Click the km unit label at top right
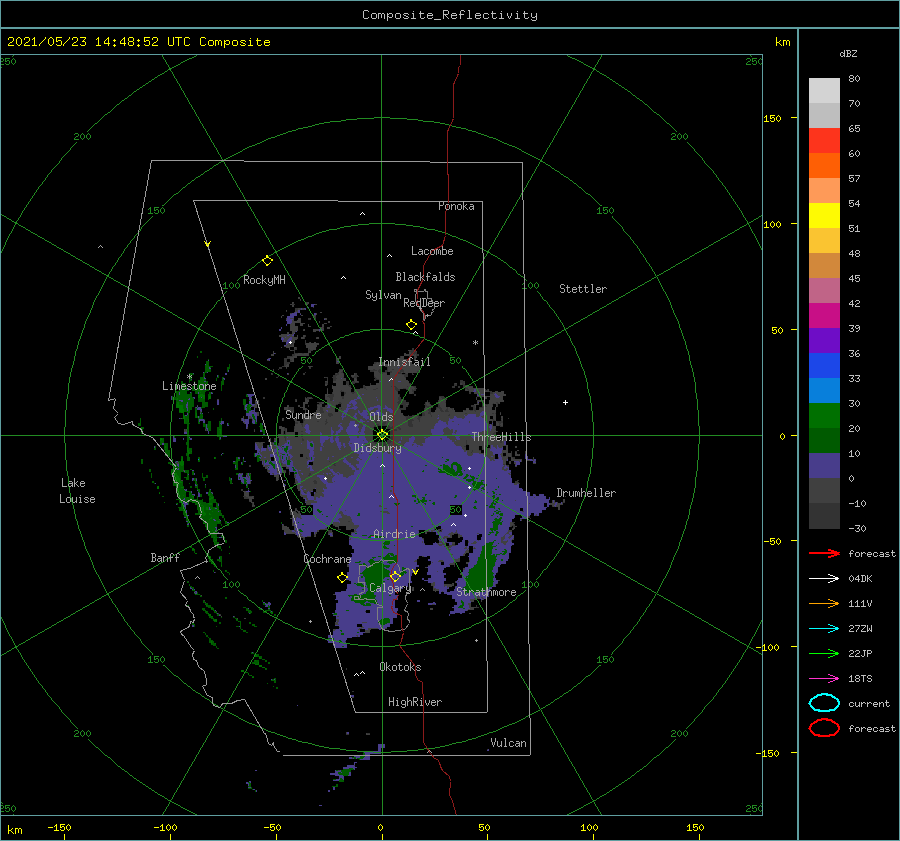The image size is (900, 841). click(x=782, y=42)
